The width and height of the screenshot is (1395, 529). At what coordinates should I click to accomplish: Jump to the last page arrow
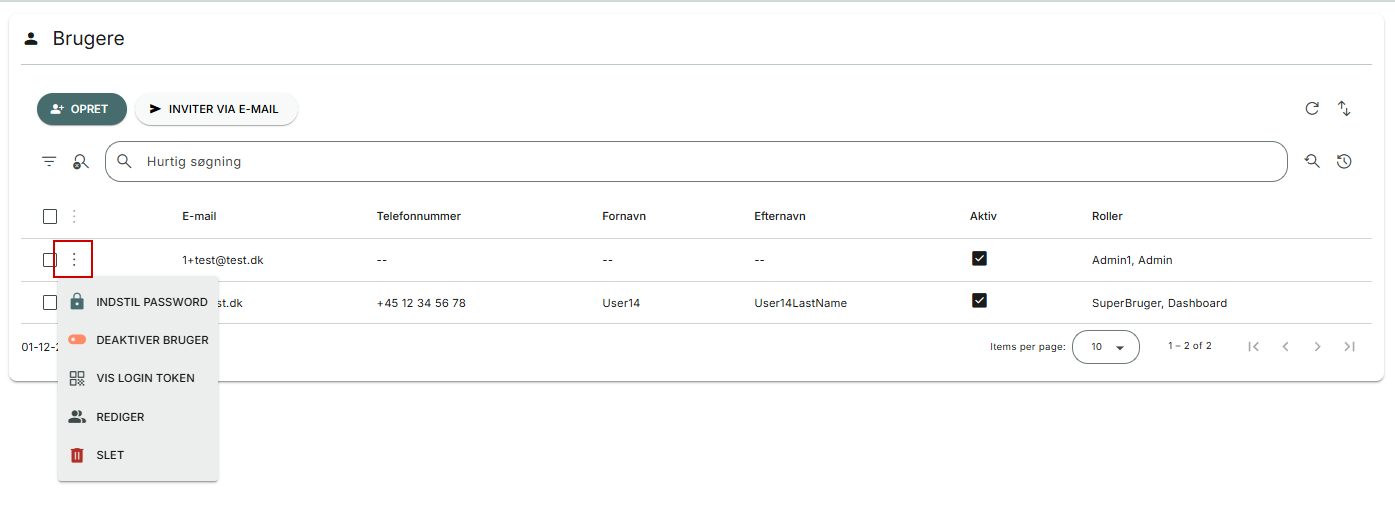click(x=1349, y=347)
